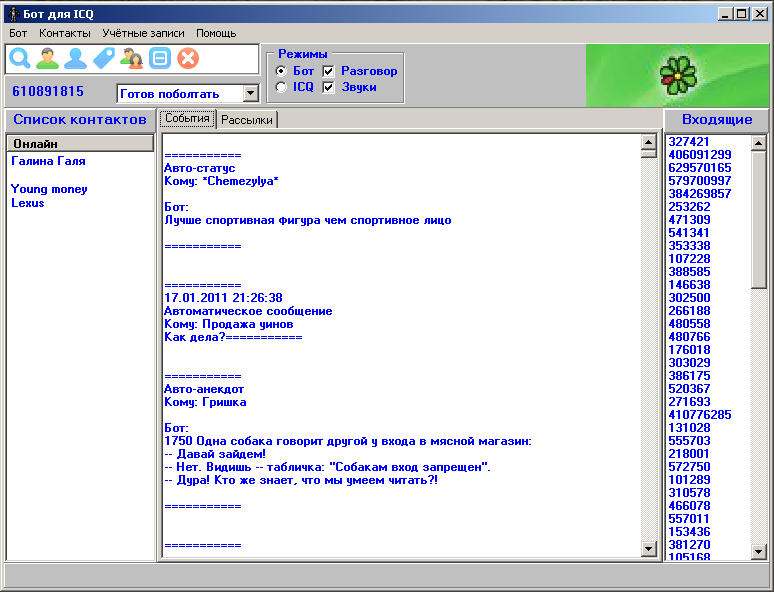
Task: Click the two-people group icon
Action: coord(131,58)
